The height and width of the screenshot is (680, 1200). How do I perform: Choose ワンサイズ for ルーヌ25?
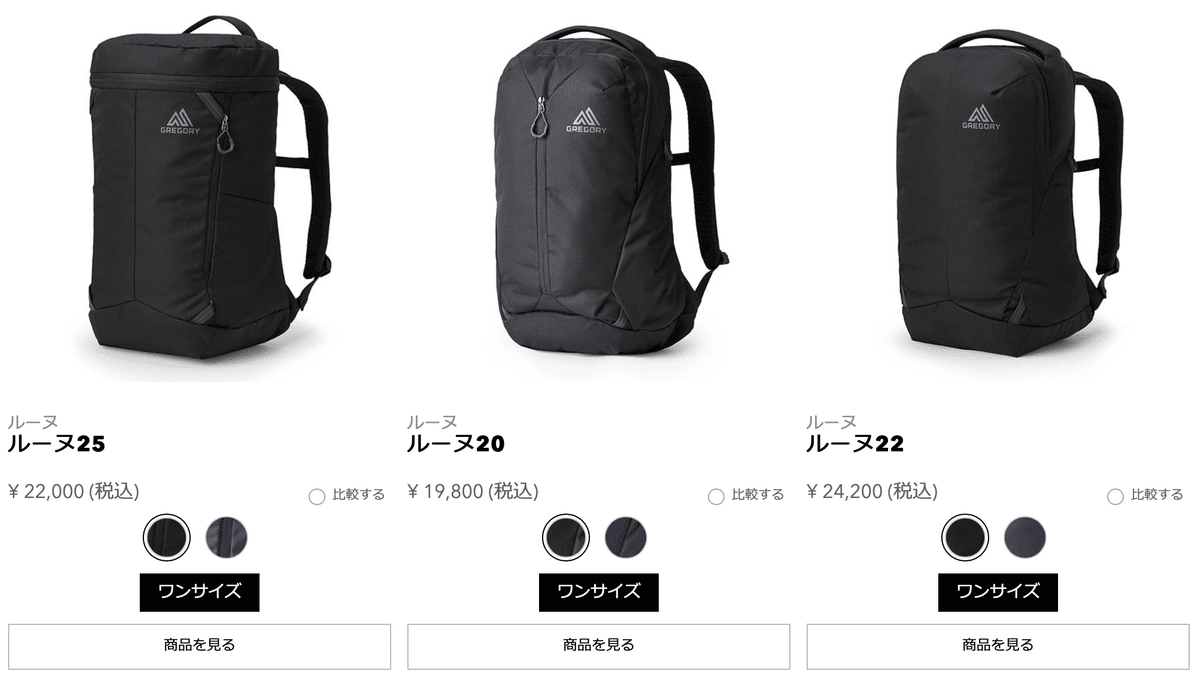tap(200, 592)
